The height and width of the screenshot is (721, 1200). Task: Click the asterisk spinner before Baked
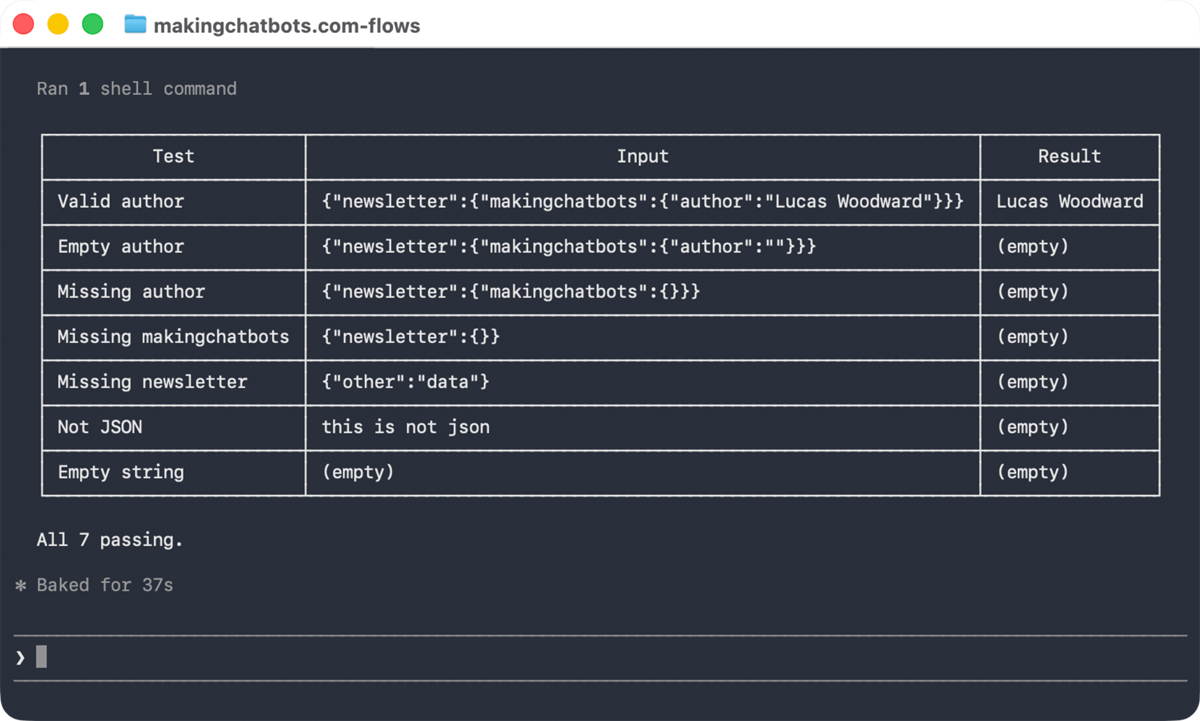(x=20, y=585)
